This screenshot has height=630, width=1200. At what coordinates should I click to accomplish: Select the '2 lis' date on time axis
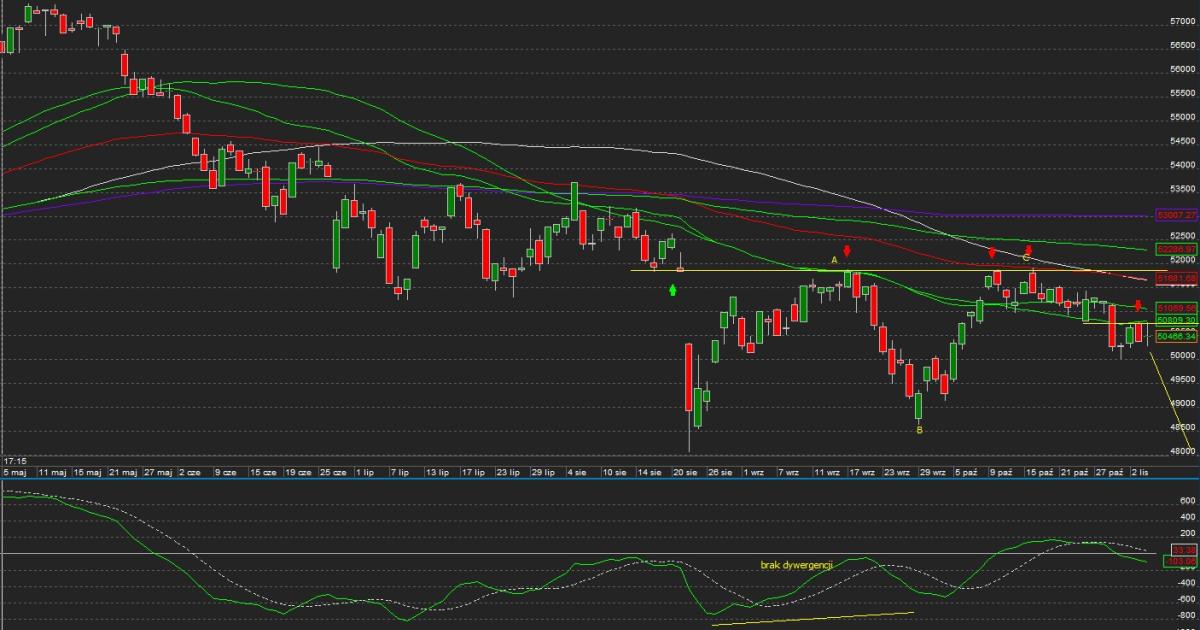pos(1141,471)
